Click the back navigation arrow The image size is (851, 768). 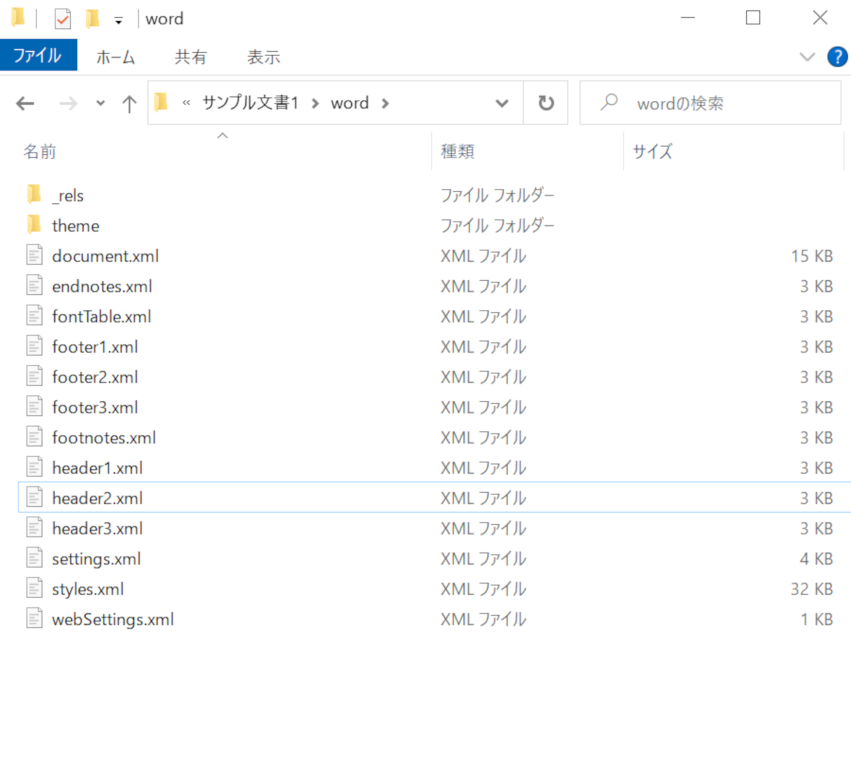(x=26, y=103)
